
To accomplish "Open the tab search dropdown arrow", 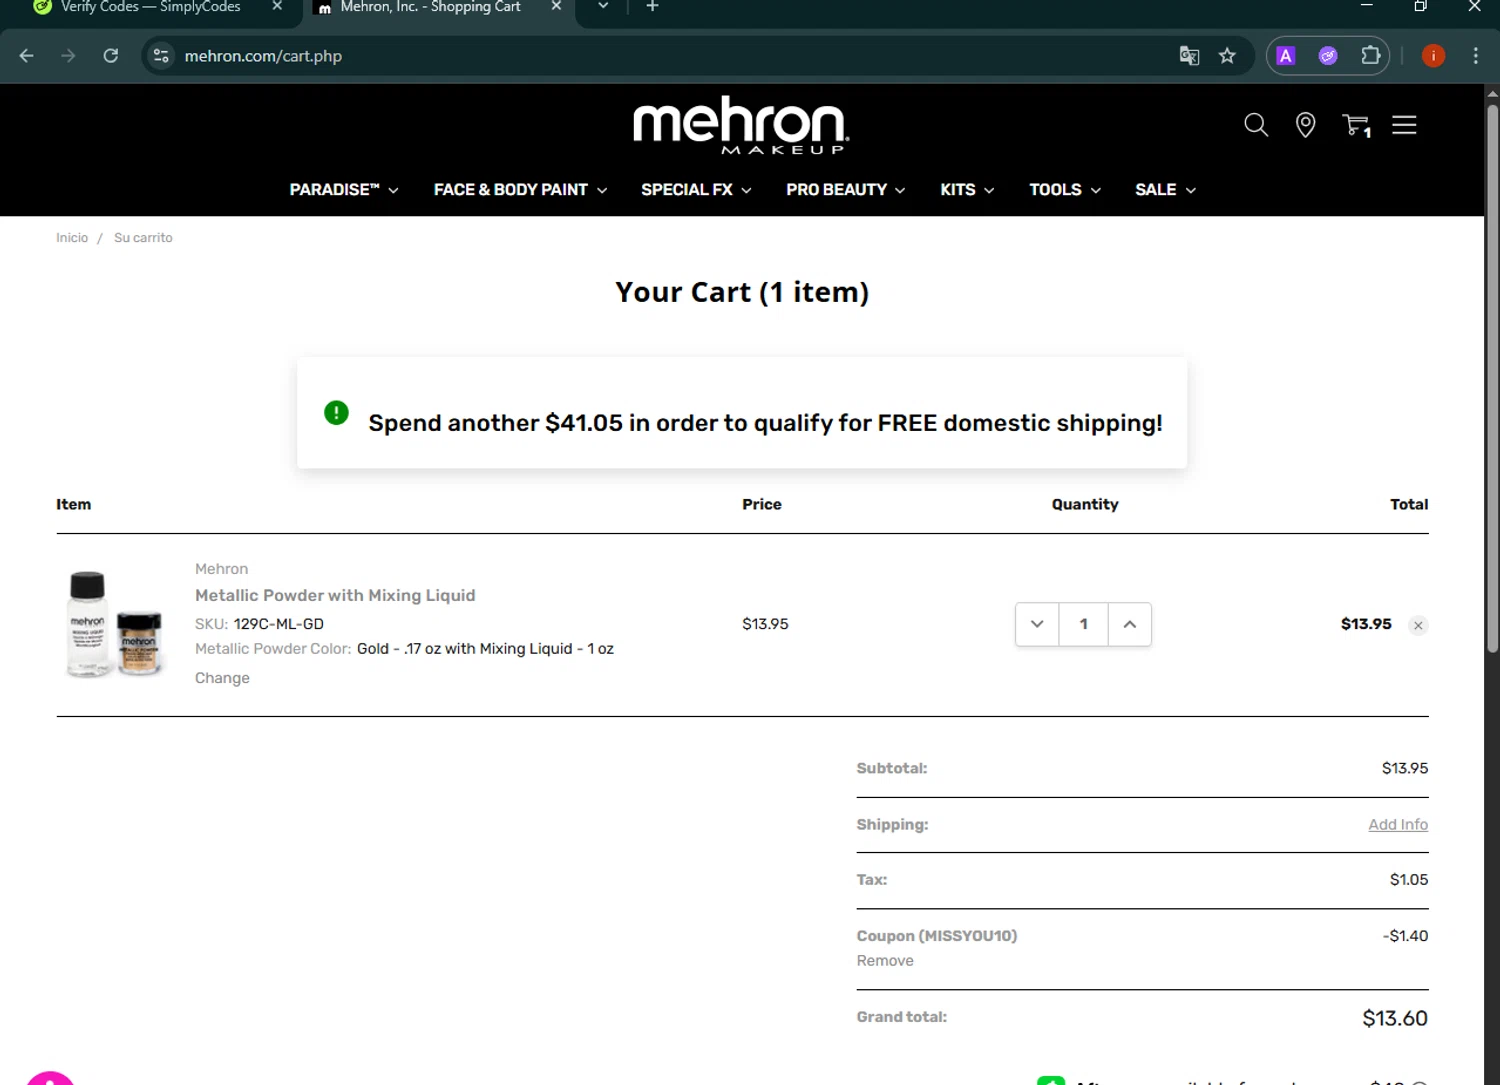I will (603, 7).
